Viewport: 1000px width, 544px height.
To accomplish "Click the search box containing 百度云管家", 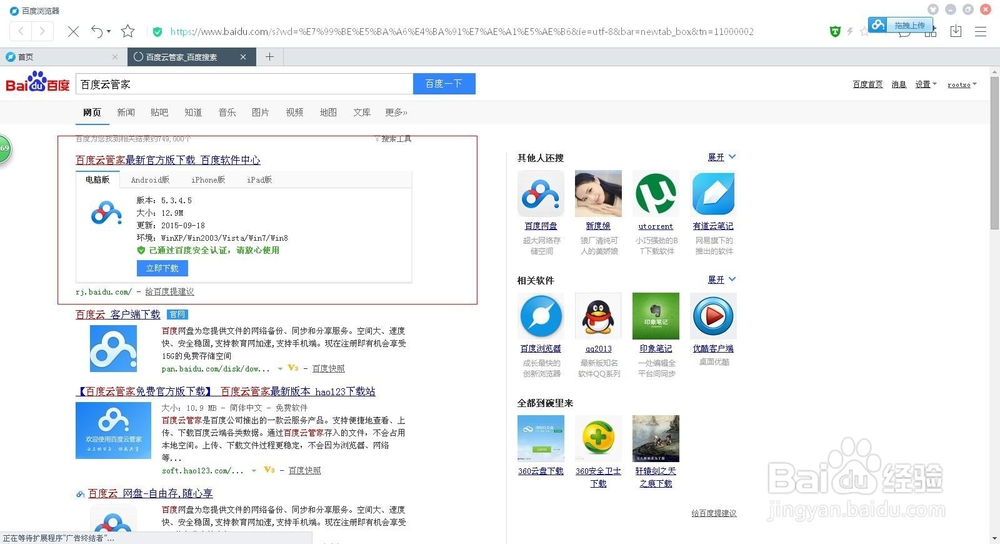I will click(x=244, y=84).
